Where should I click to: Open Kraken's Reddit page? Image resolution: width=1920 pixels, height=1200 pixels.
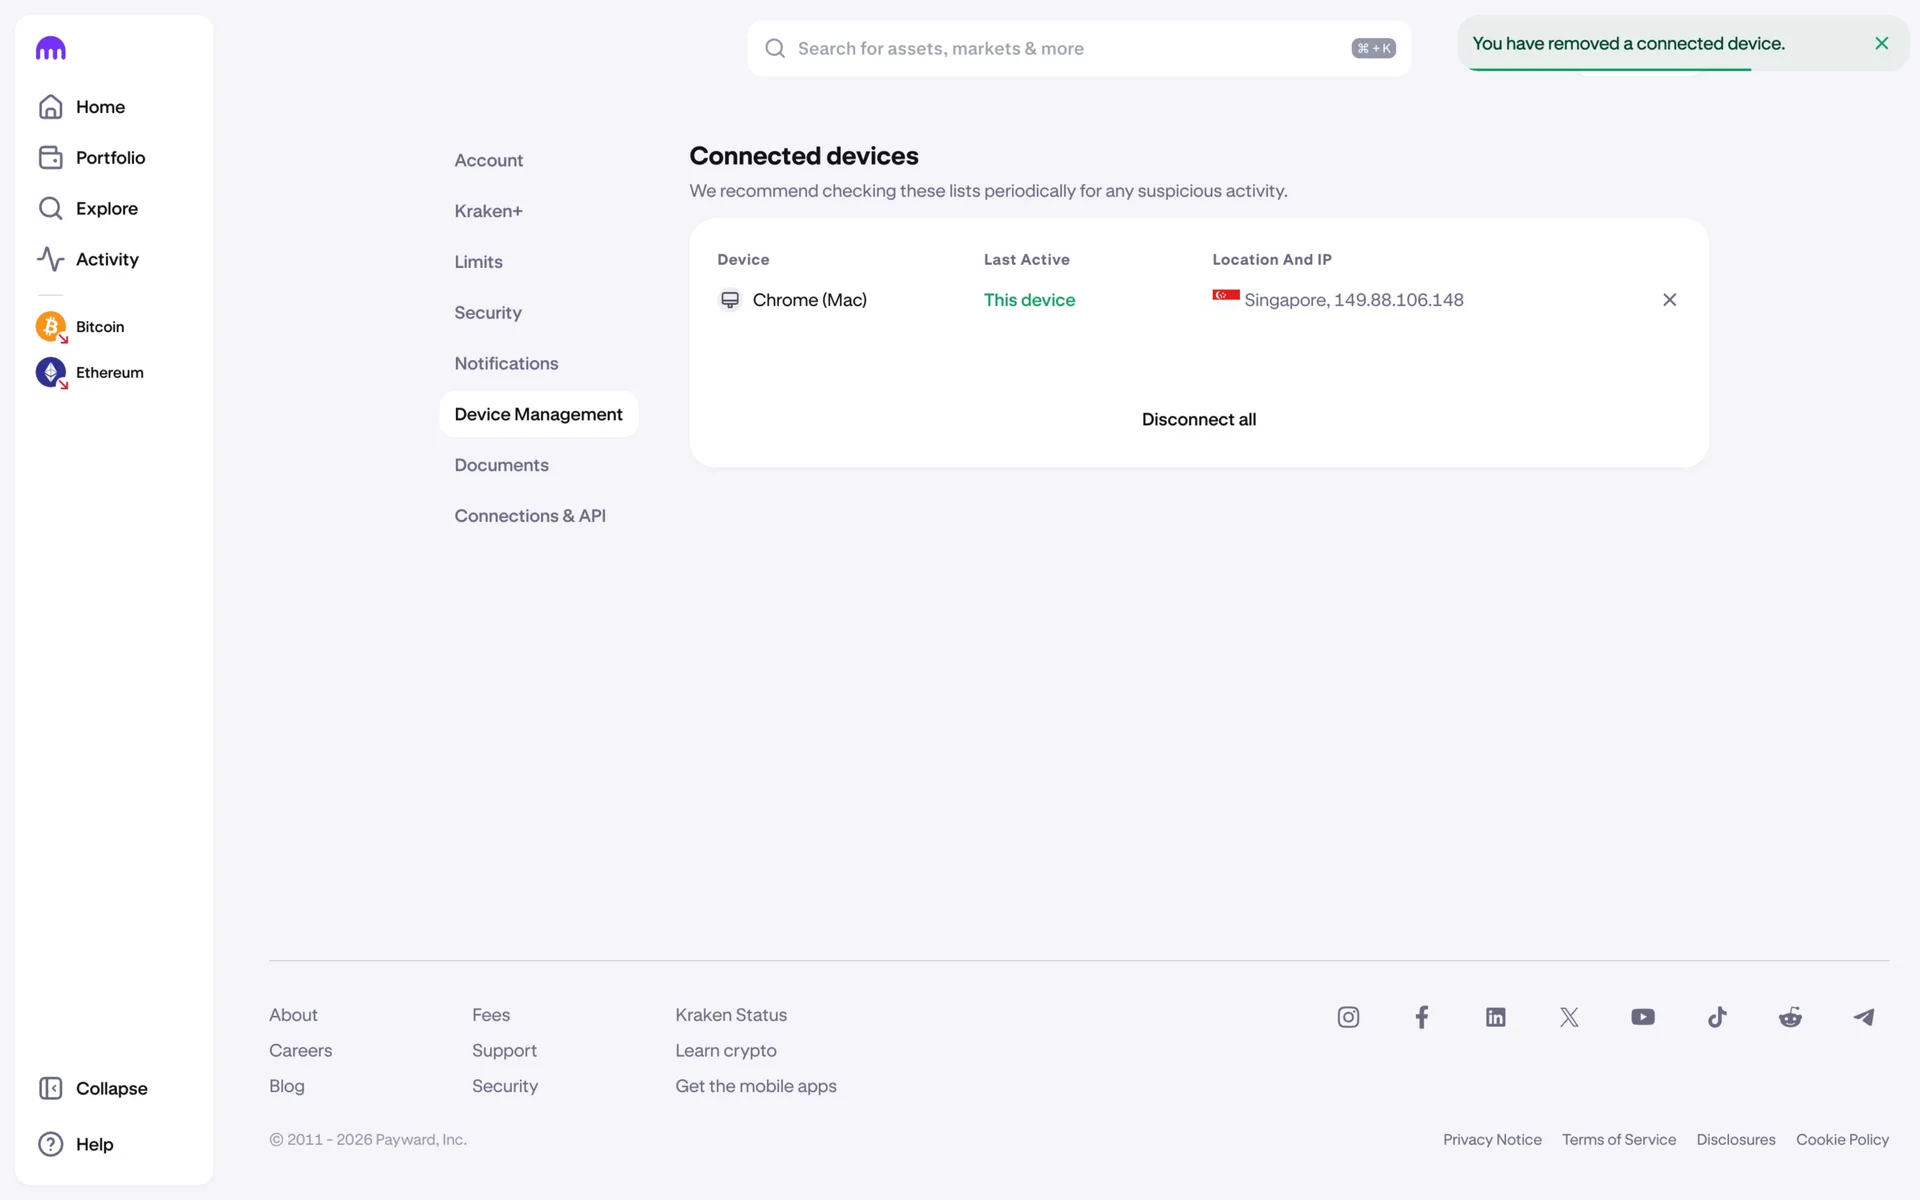[x=1790, y=1017]
